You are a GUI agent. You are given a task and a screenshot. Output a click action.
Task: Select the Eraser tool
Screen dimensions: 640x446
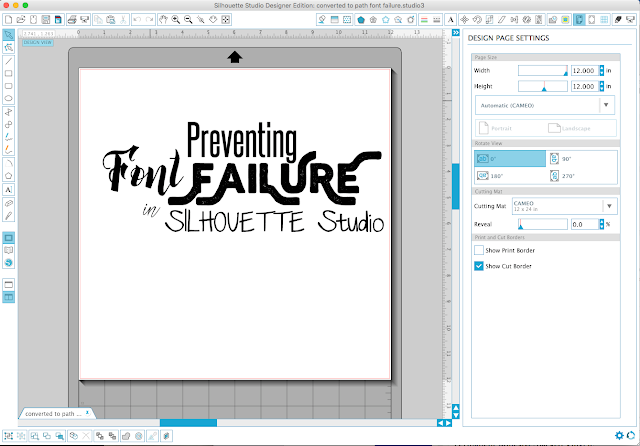9,203
